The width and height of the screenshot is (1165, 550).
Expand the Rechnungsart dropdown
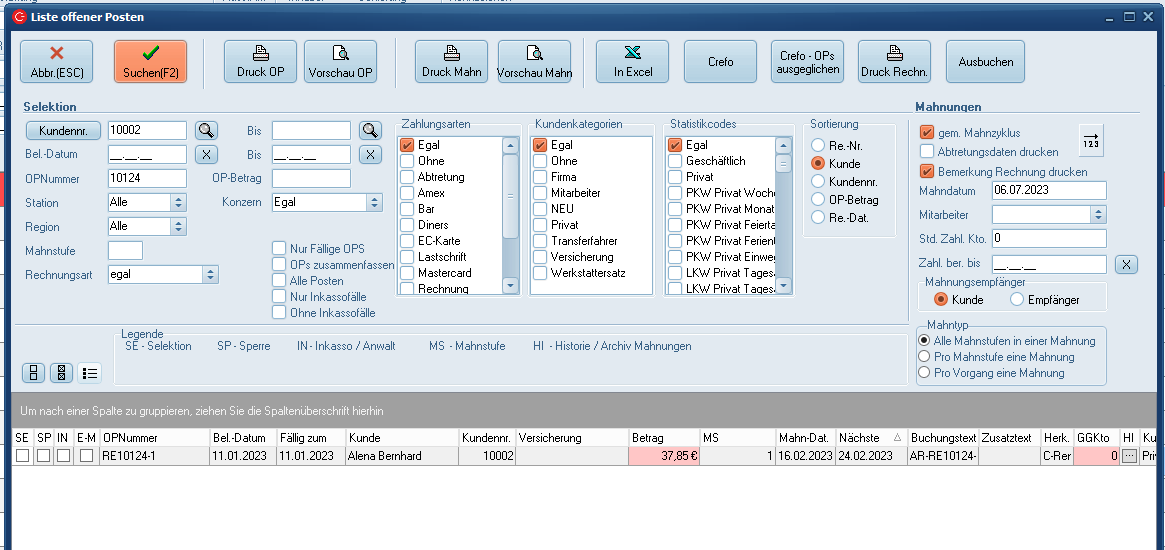point(210,274)
